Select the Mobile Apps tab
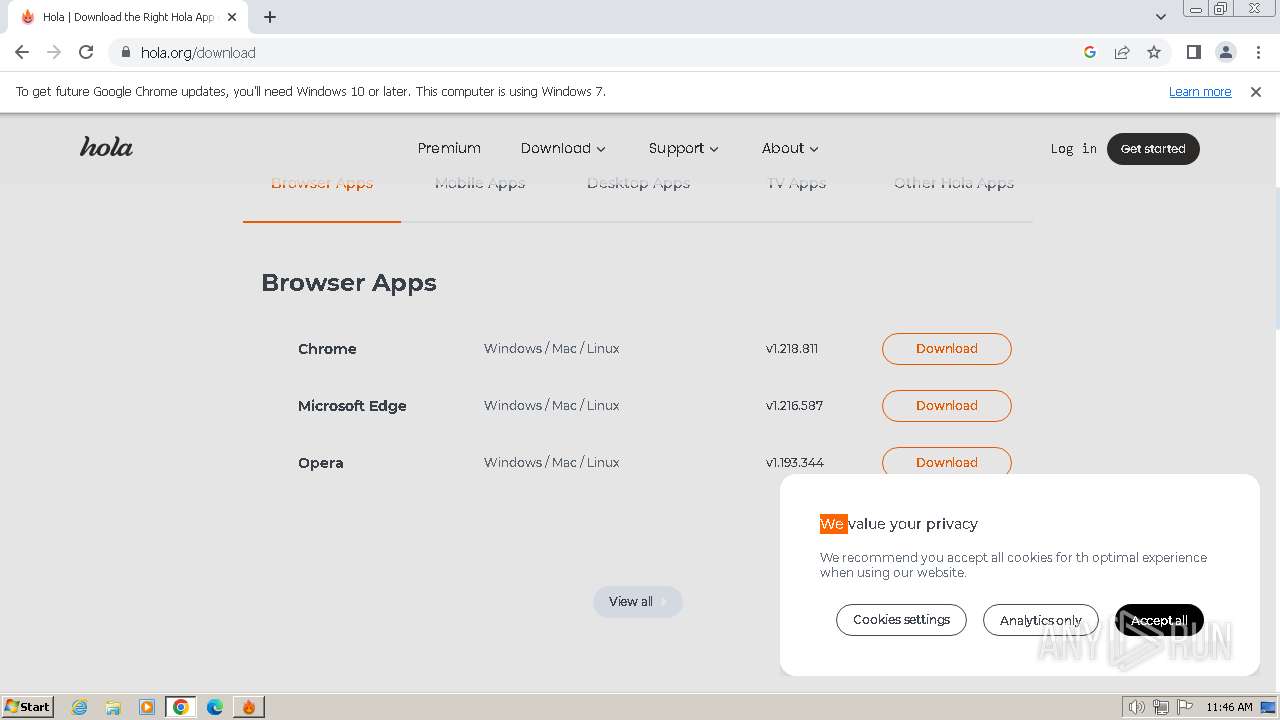1280x720 pixels. tap(480, 186)
